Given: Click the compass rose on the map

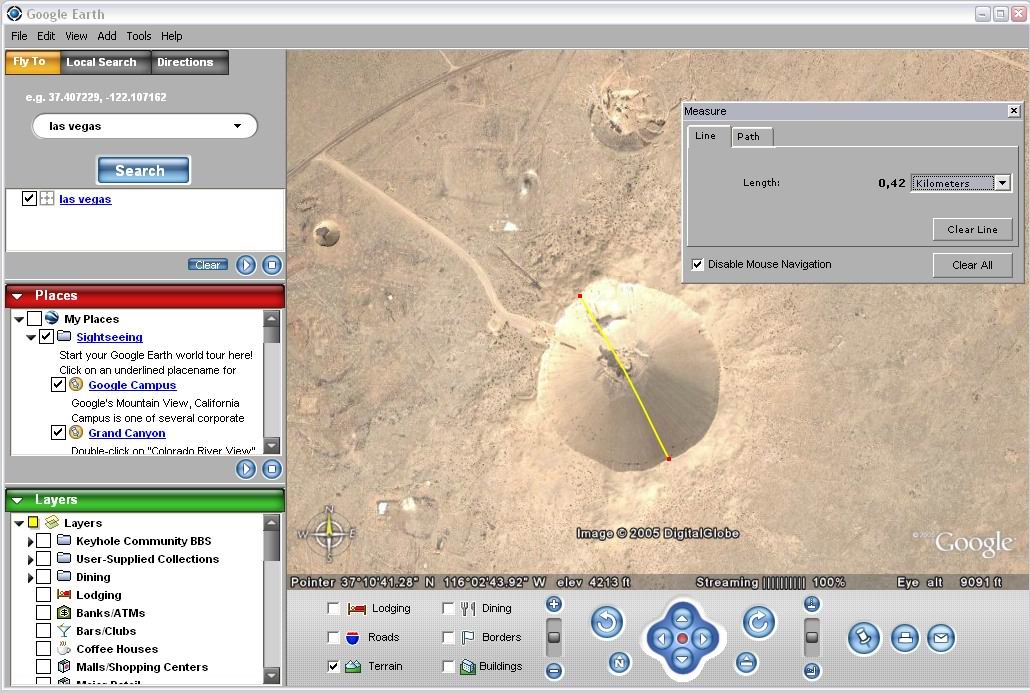Looking at the screenshot, I should tap(330, 533).
